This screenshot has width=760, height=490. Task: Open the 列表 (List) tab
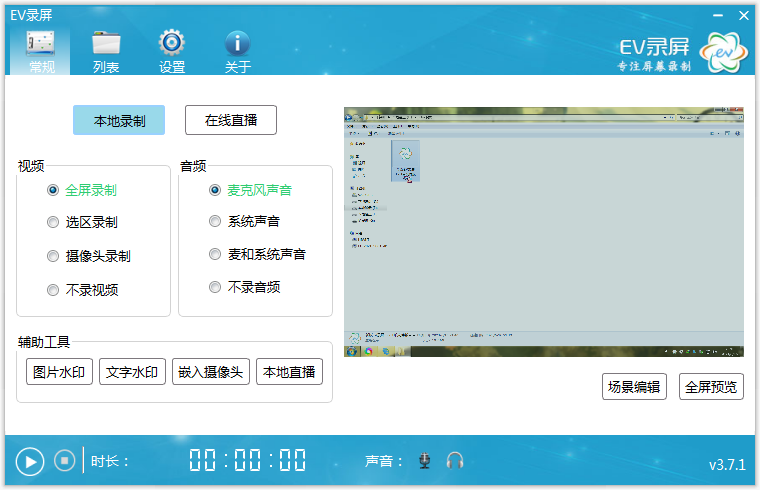click(x=106, y=52)
